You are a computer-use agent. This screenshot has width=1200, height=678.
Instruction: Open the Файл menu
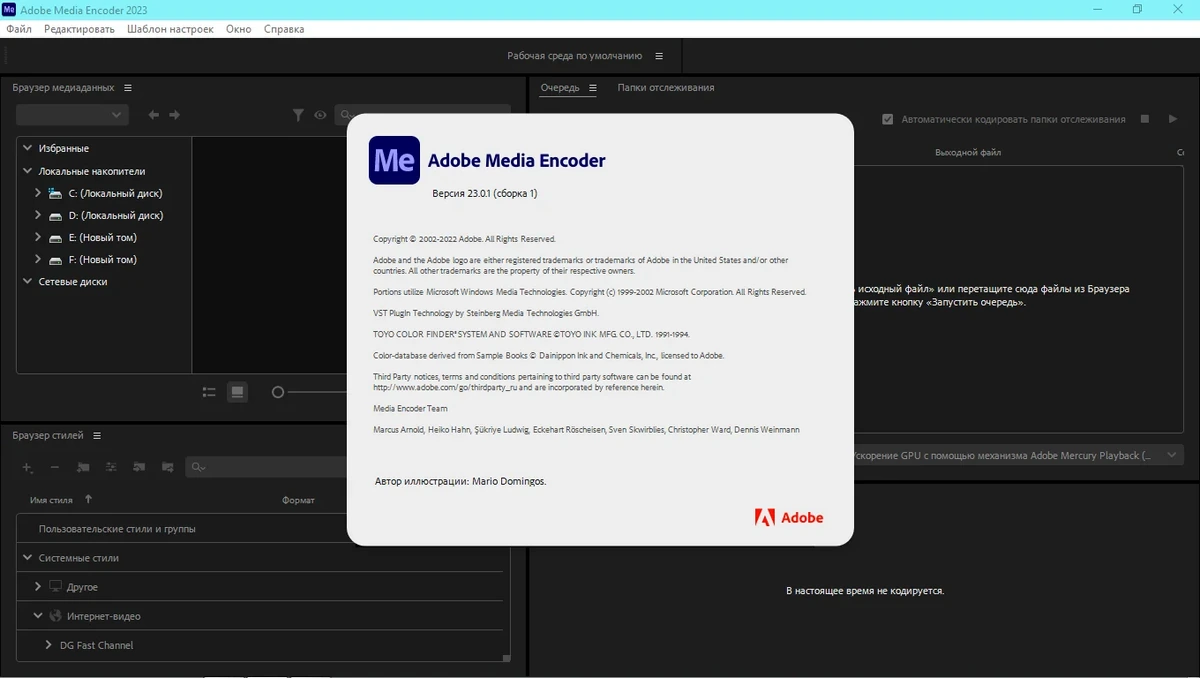[x=19, y=29]
